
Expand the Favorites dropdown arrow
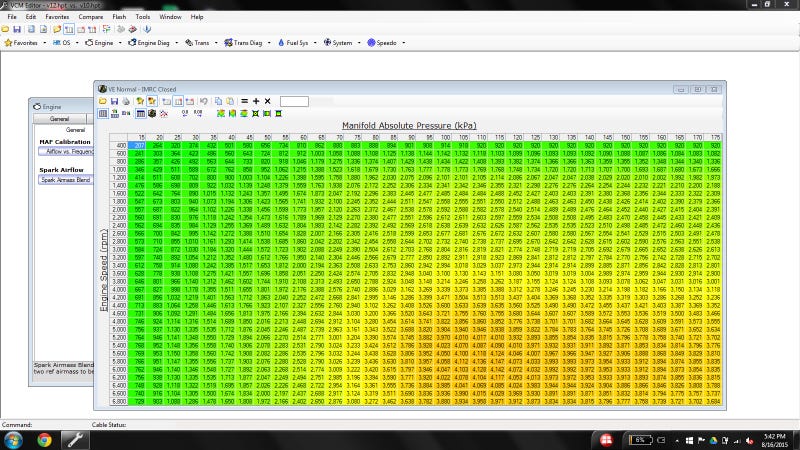(44, 43)
